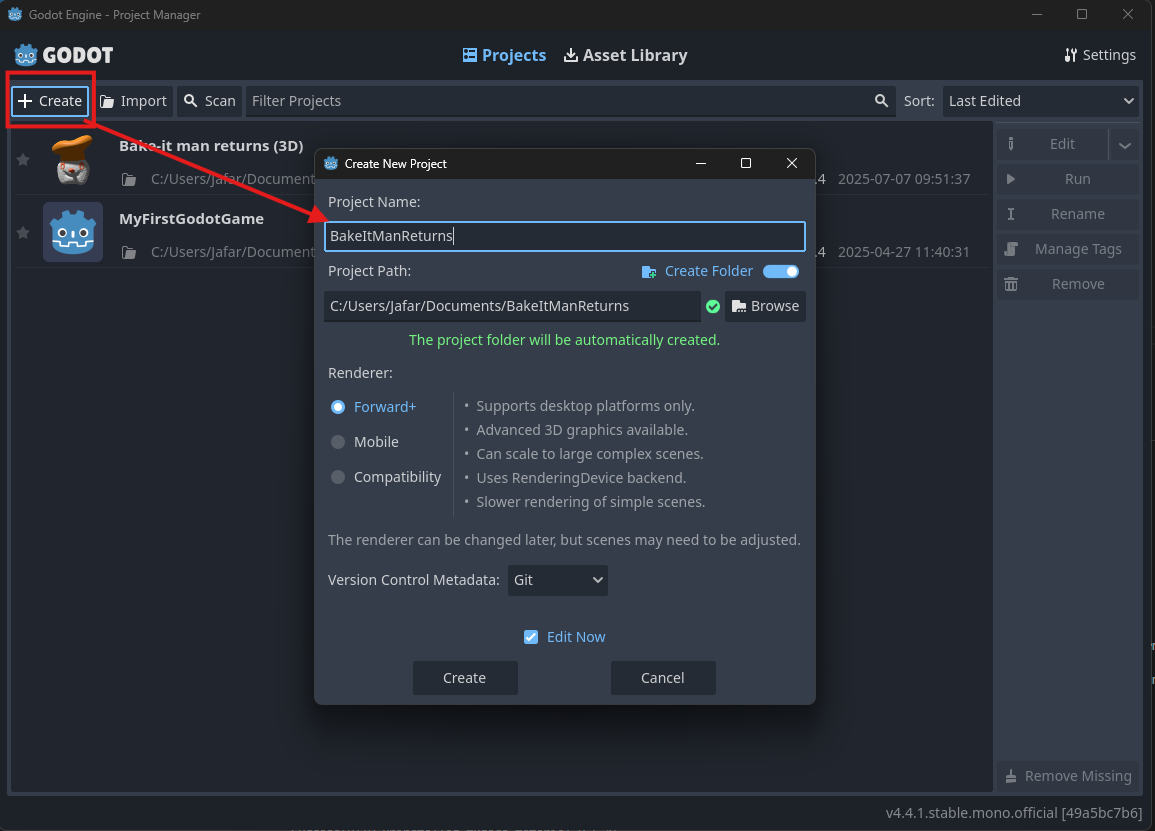Click the version string v4.4.1.stable.mono.official
The height and width of the screenshot is (831, 1155).
coord(1014,813)
